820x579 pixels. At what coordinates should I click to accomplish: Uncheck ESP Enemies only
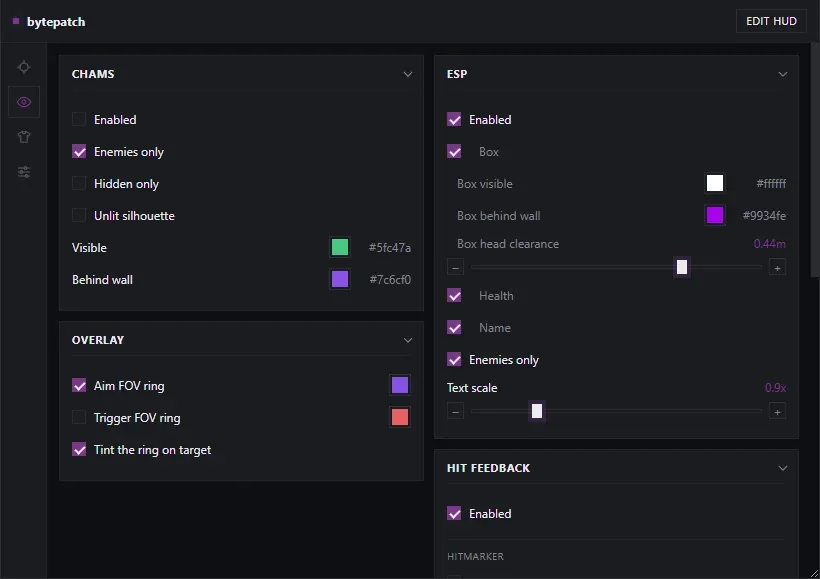click(x=454, y=360)
